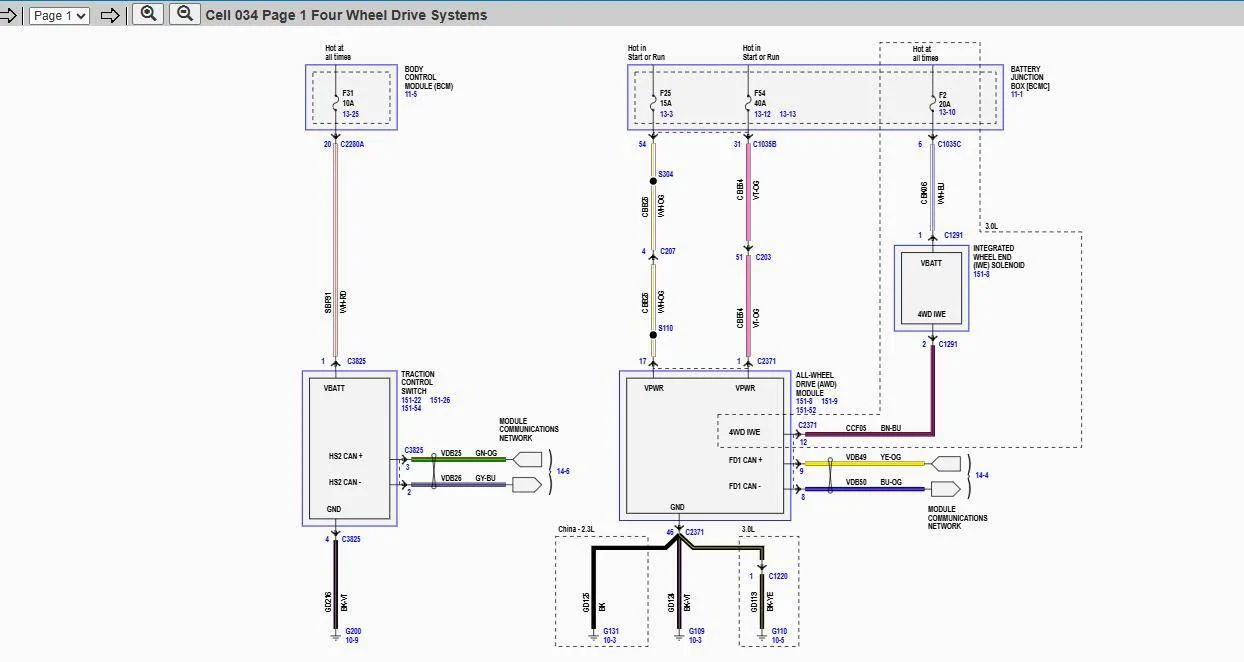Open cell reference 13-25 under fuse F31

pos(350,115)
